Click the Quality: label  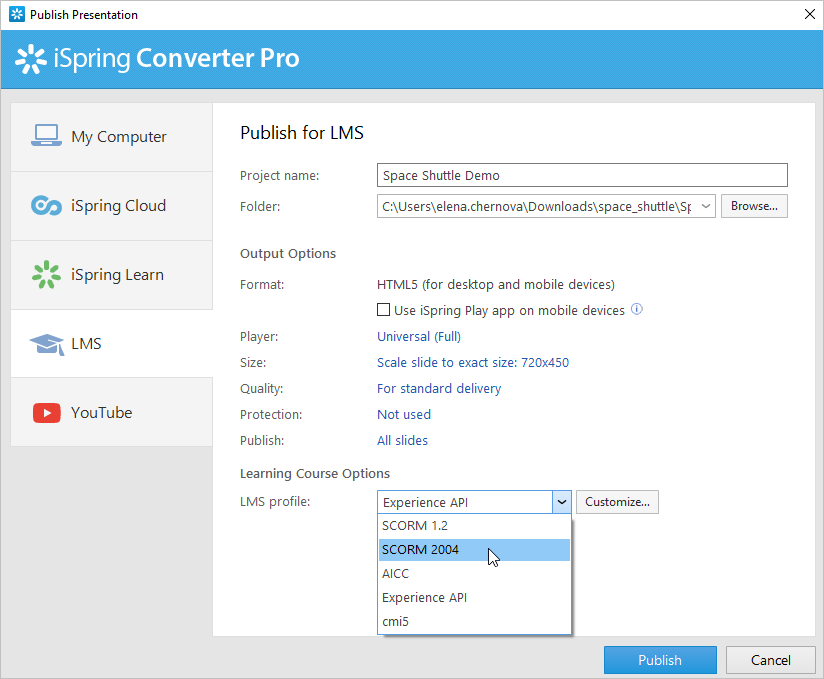coord(262,388)
